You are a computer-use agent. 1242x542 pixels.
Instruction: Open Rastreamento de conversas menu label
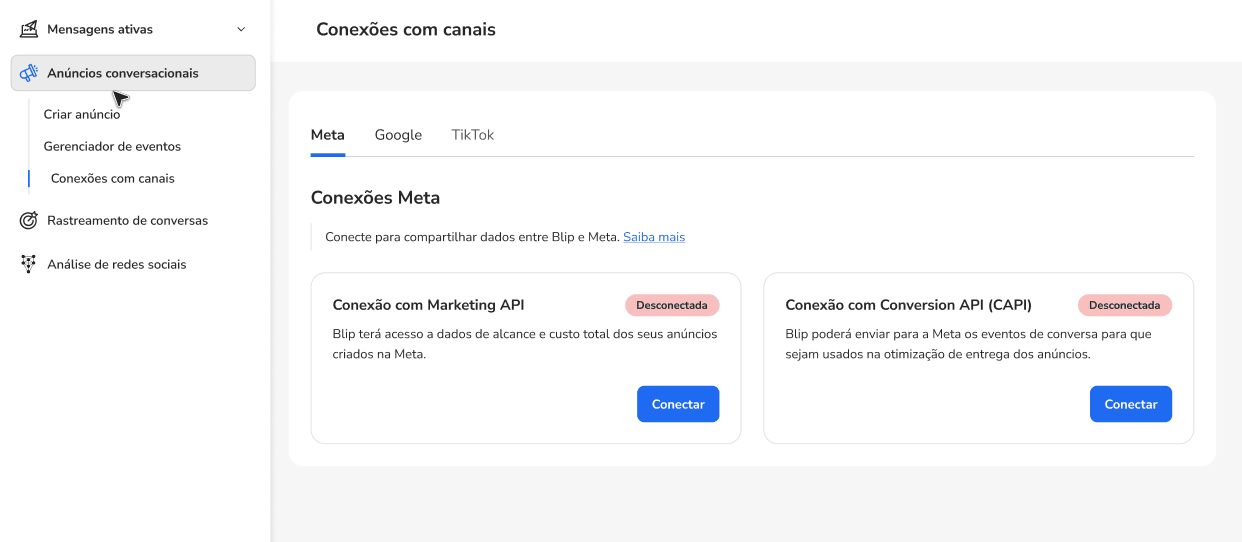pos(127,220)
